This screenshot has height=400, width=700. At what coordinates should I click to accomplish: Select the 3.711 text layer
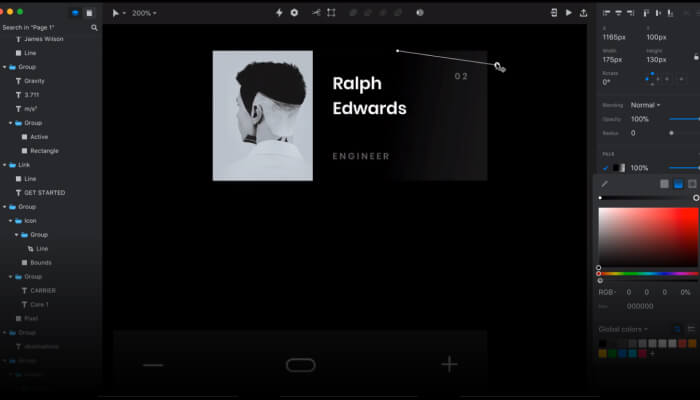point(32,95)
